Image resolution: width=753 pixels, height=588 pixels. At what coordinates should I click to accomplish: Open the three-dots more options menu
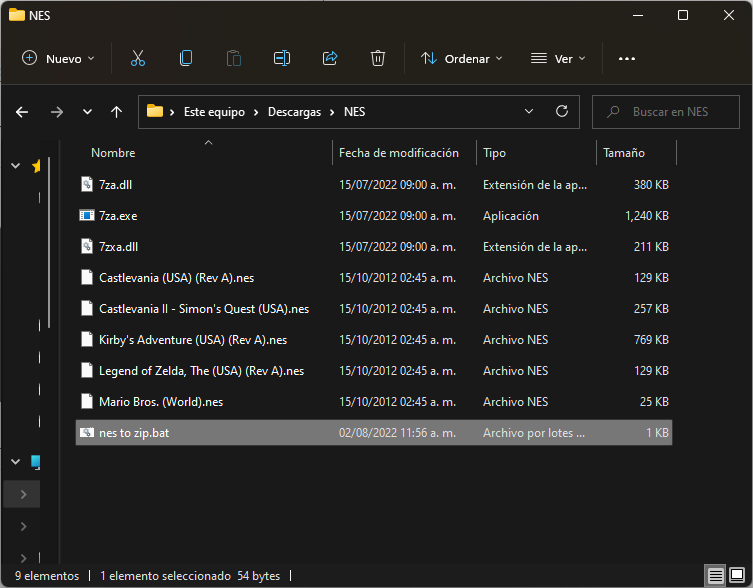coord(627,59)
